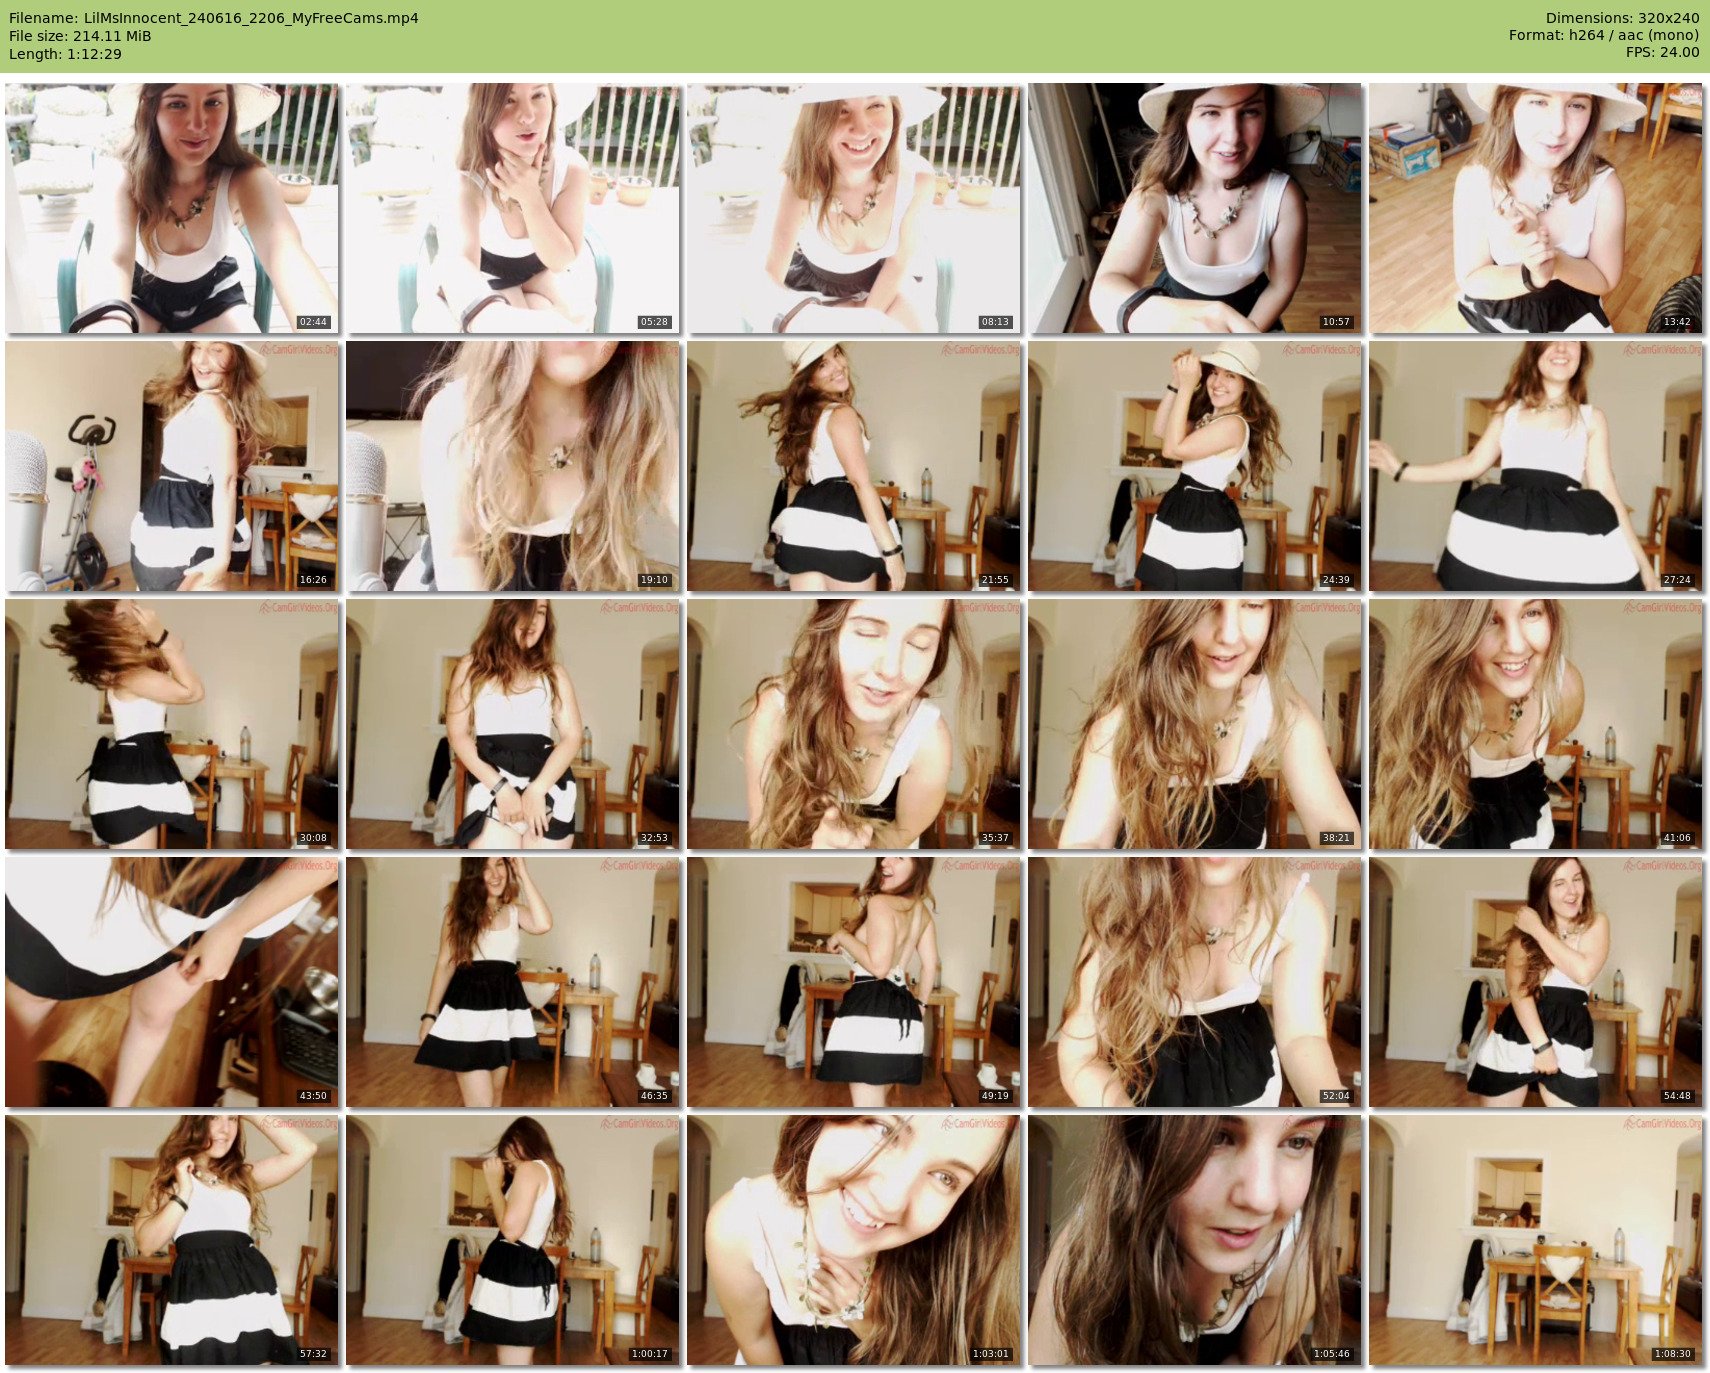Image resolution: width=1710 pixels, height=1373 pixels.
Task: Open the empty room frame at 1:08:30
Action: [1536, 1240]
